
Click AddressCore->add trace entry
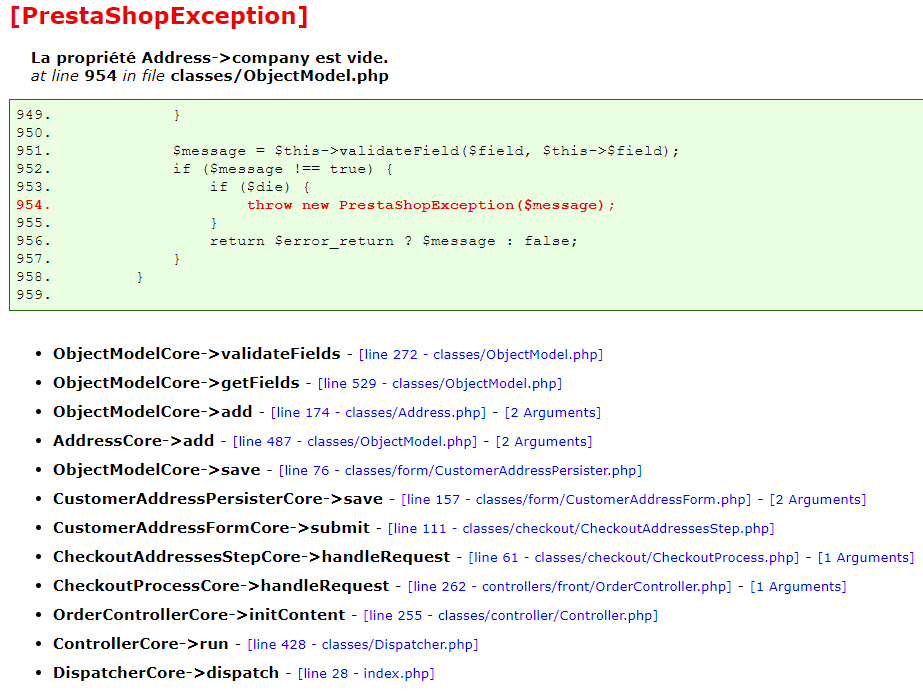tap(134, 440)
